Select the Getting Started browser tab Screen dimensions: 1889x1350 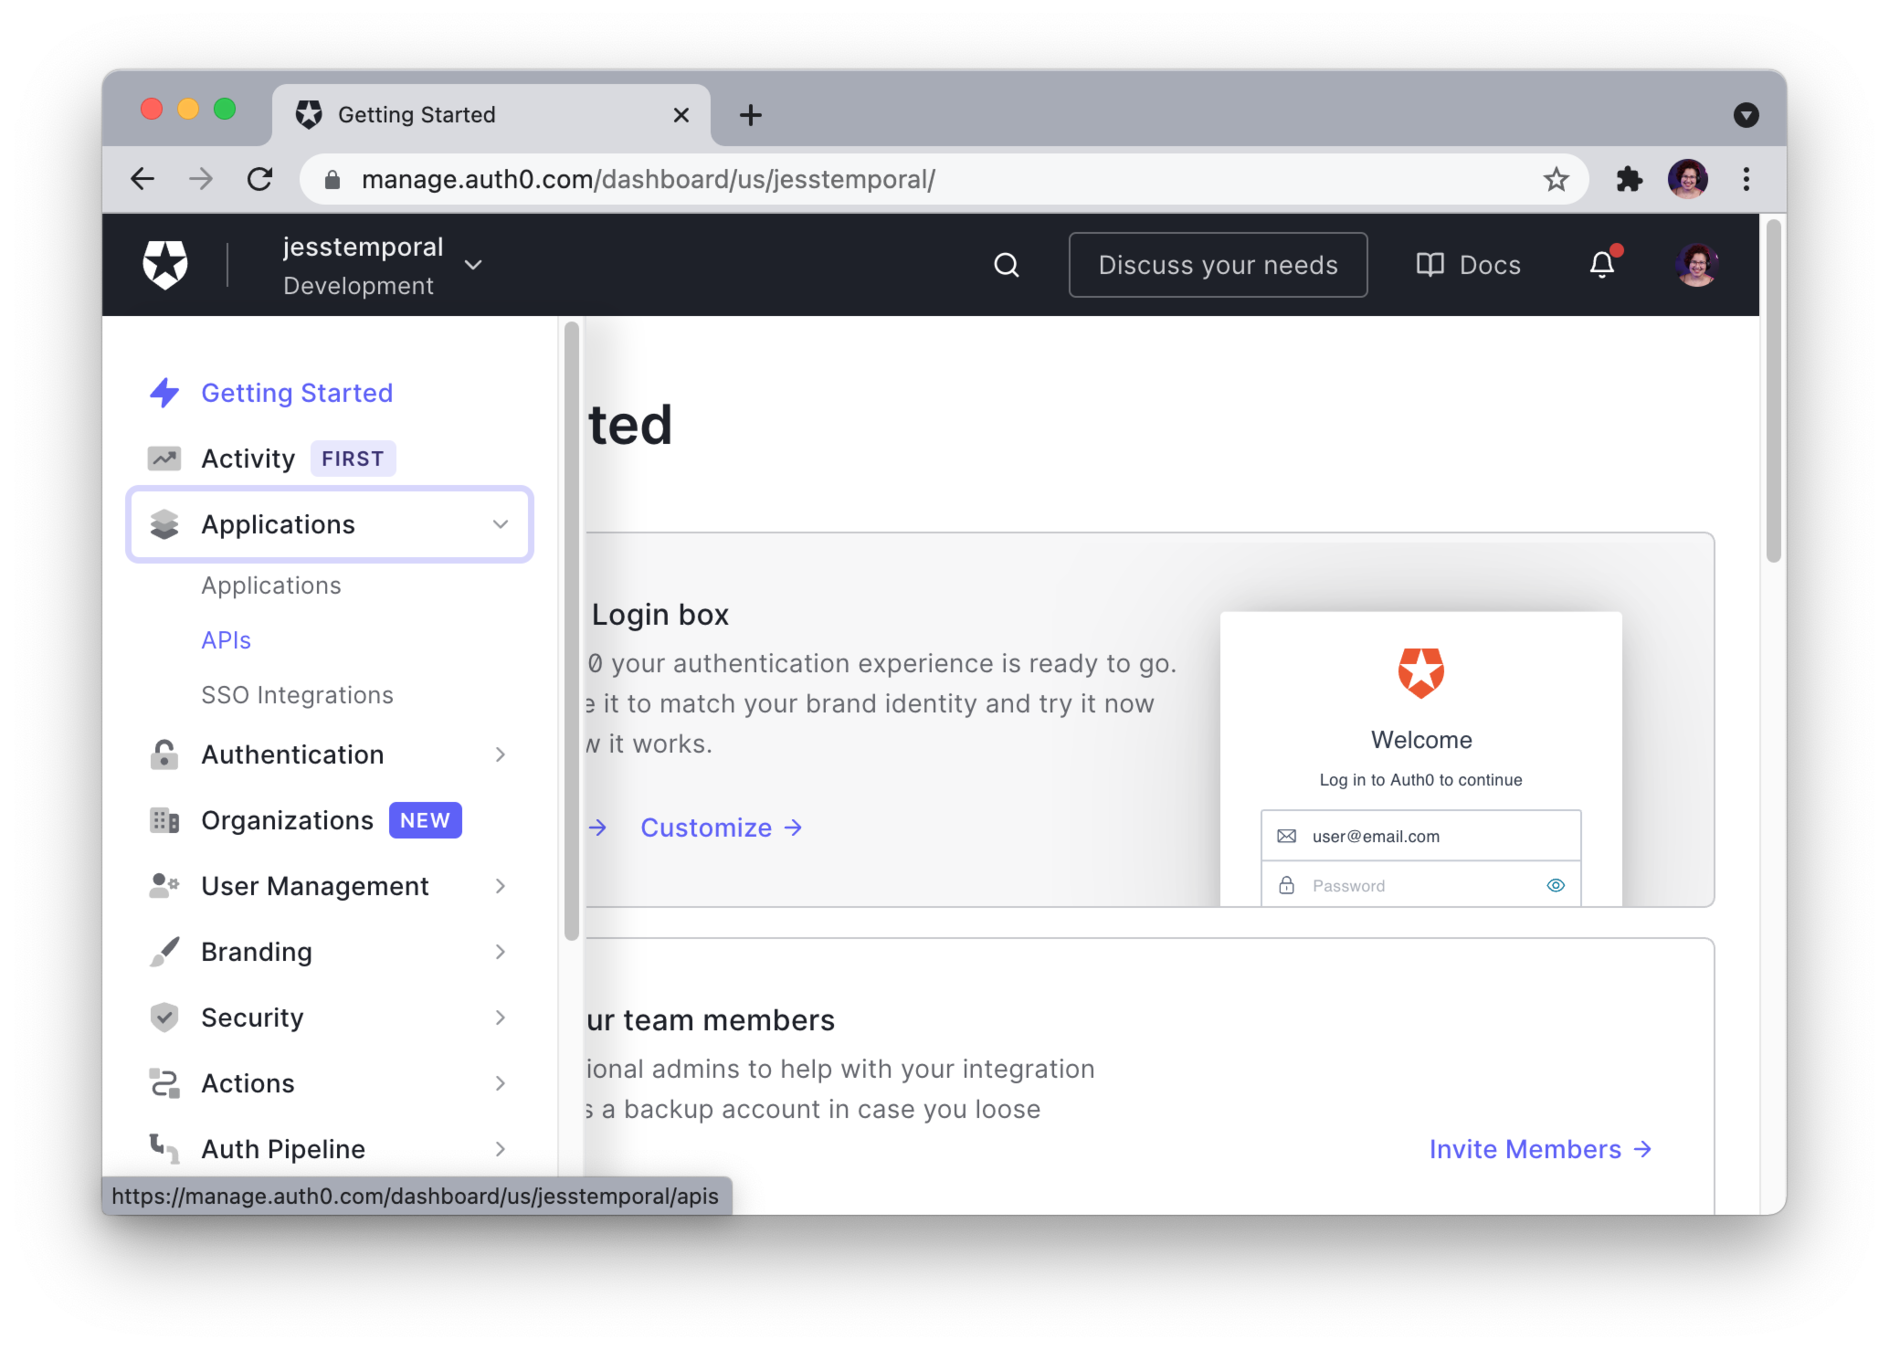click(491, 115)
